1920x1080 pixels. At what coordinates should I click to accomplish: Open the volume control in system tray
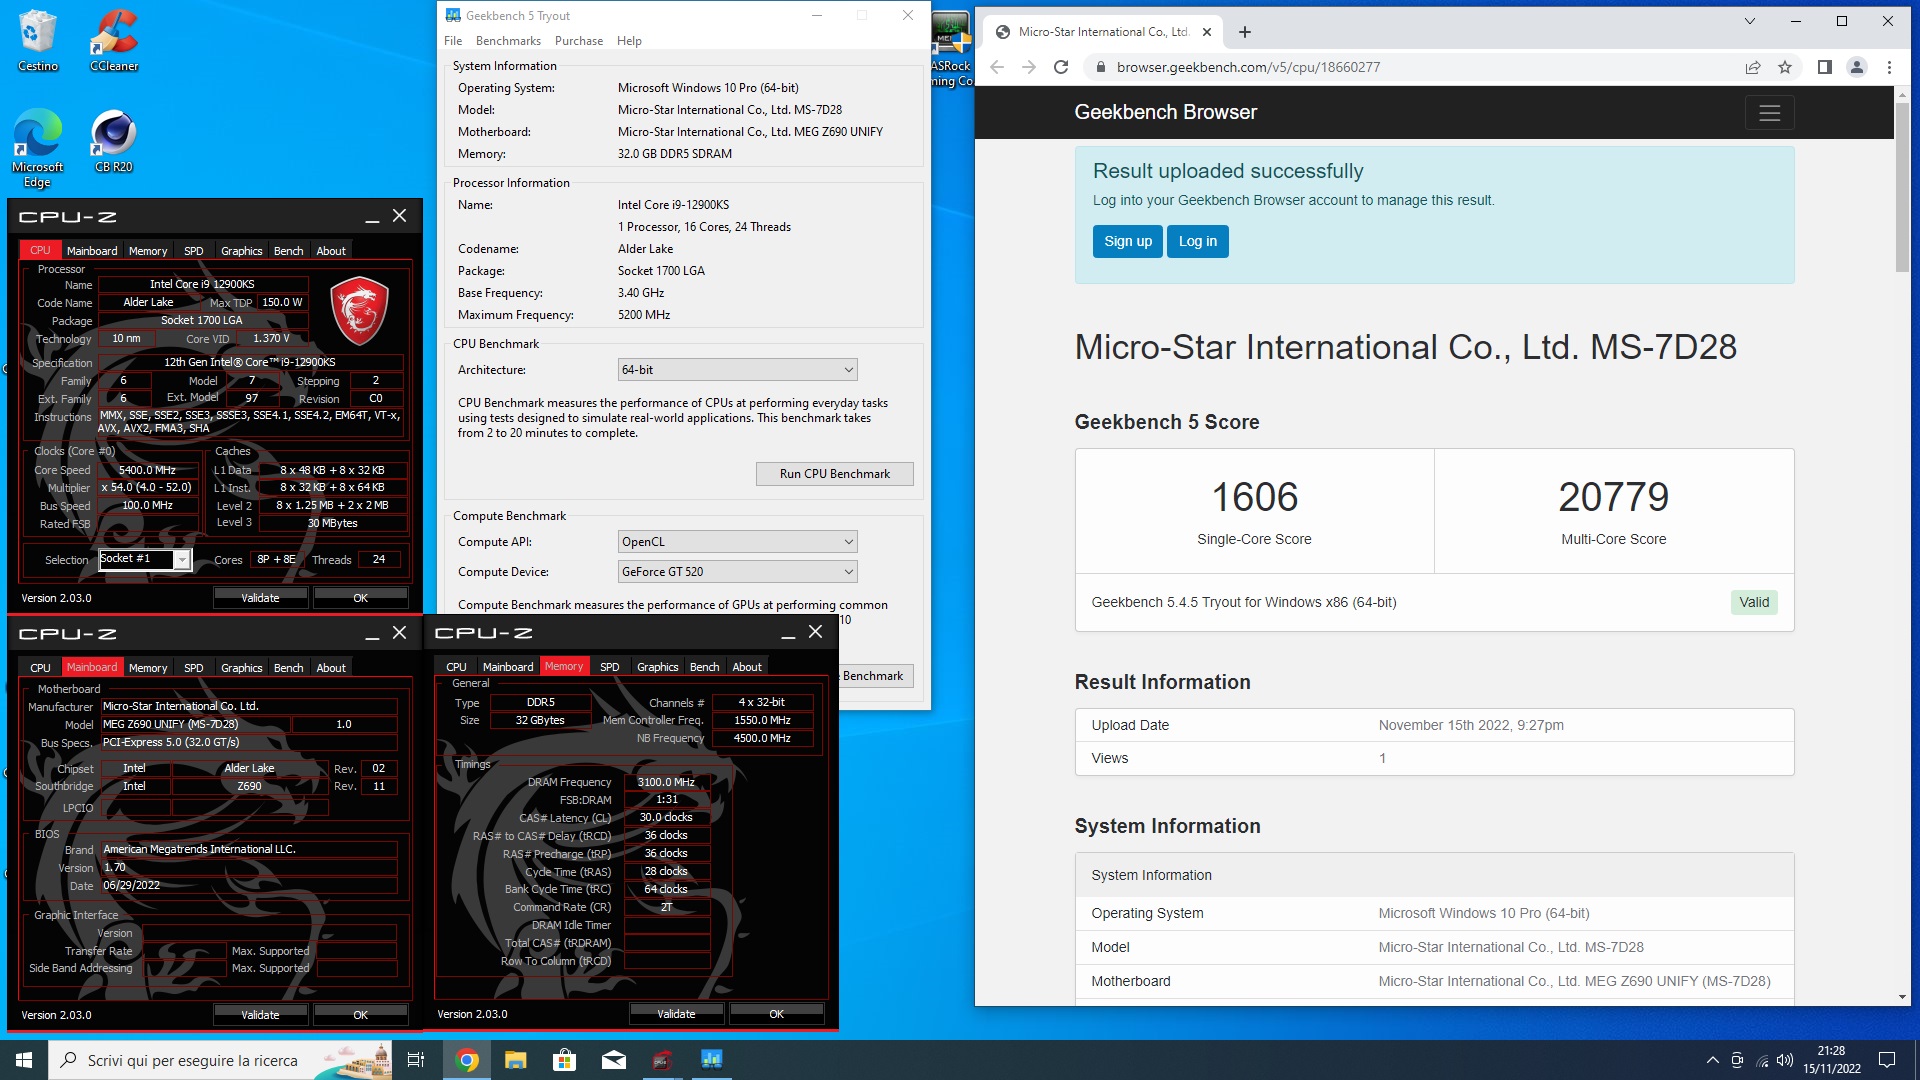[x=1785, y=1060]
